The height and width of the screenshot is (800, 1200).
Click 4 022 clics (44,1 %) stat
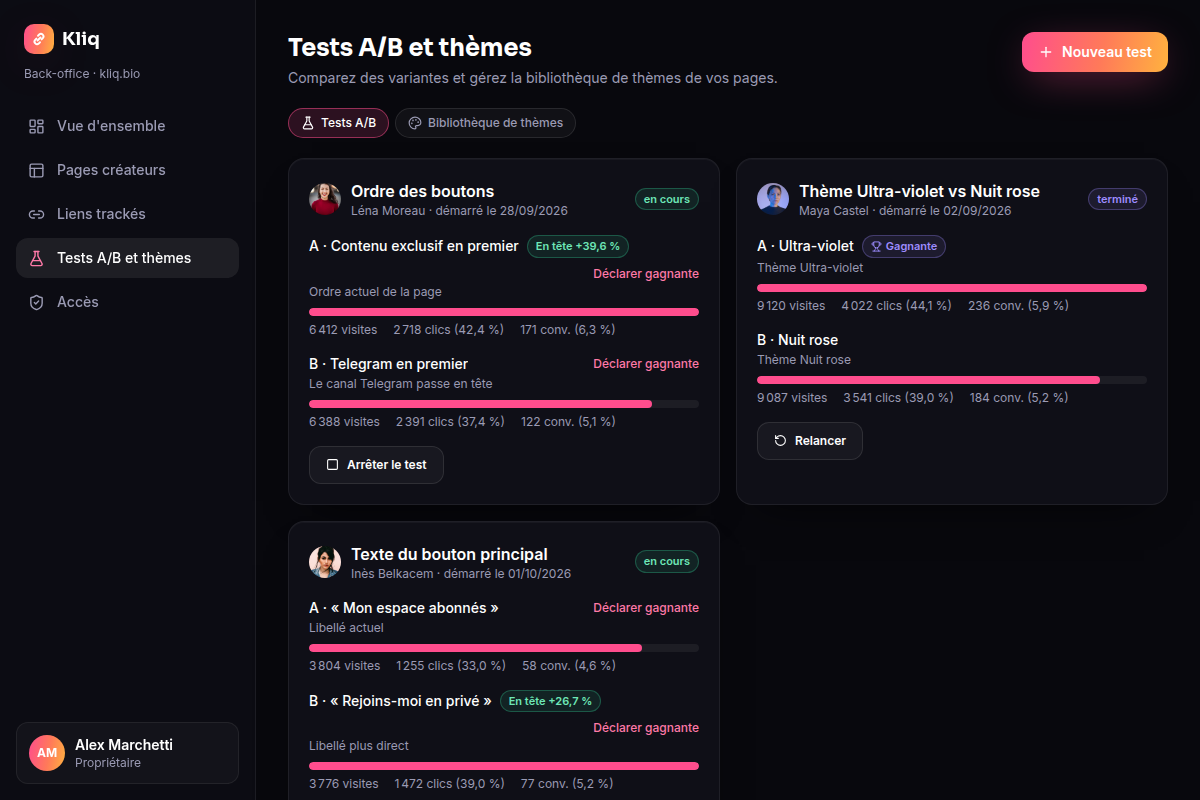pyautogui.click(x=897, y=306)
